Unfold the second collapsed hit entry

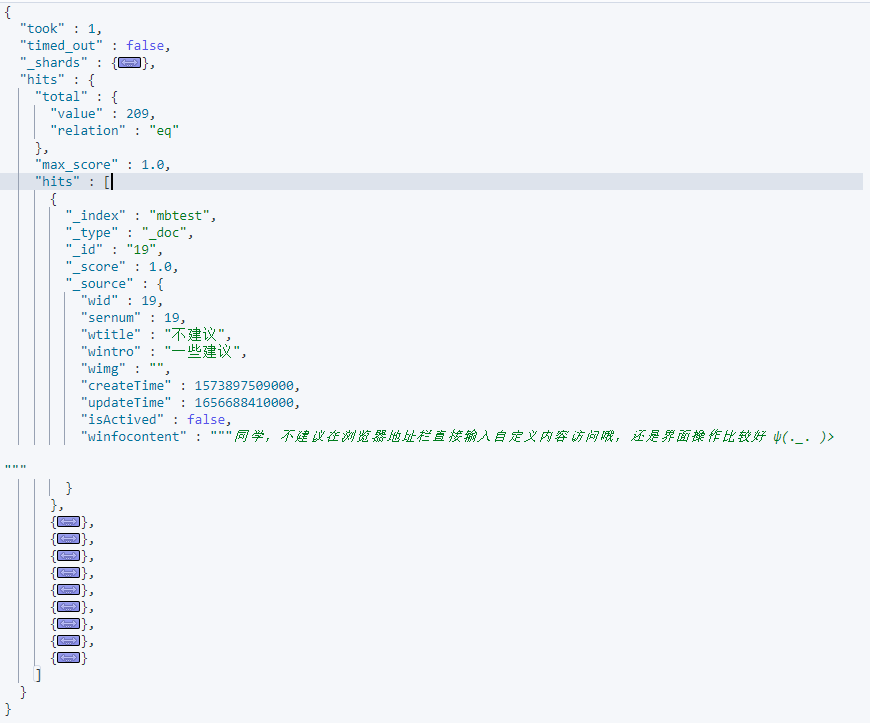[x=68, y=539]
